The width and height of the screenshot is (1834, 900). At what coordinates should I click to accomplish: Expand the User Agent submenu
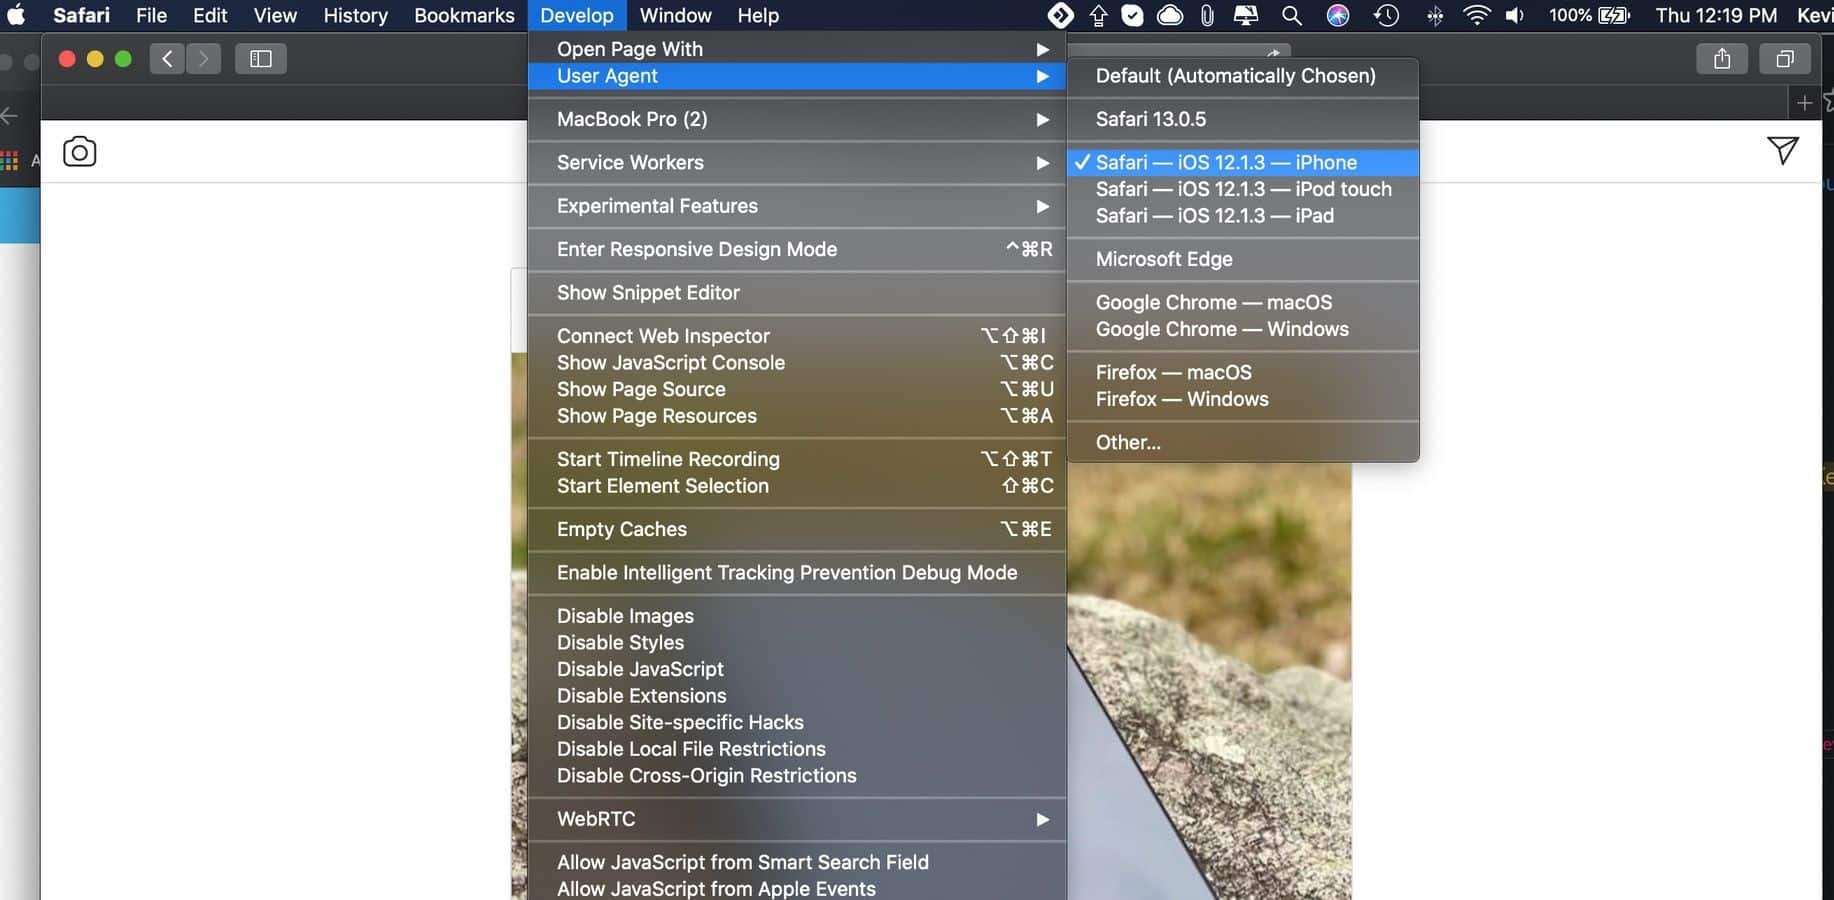797,76
